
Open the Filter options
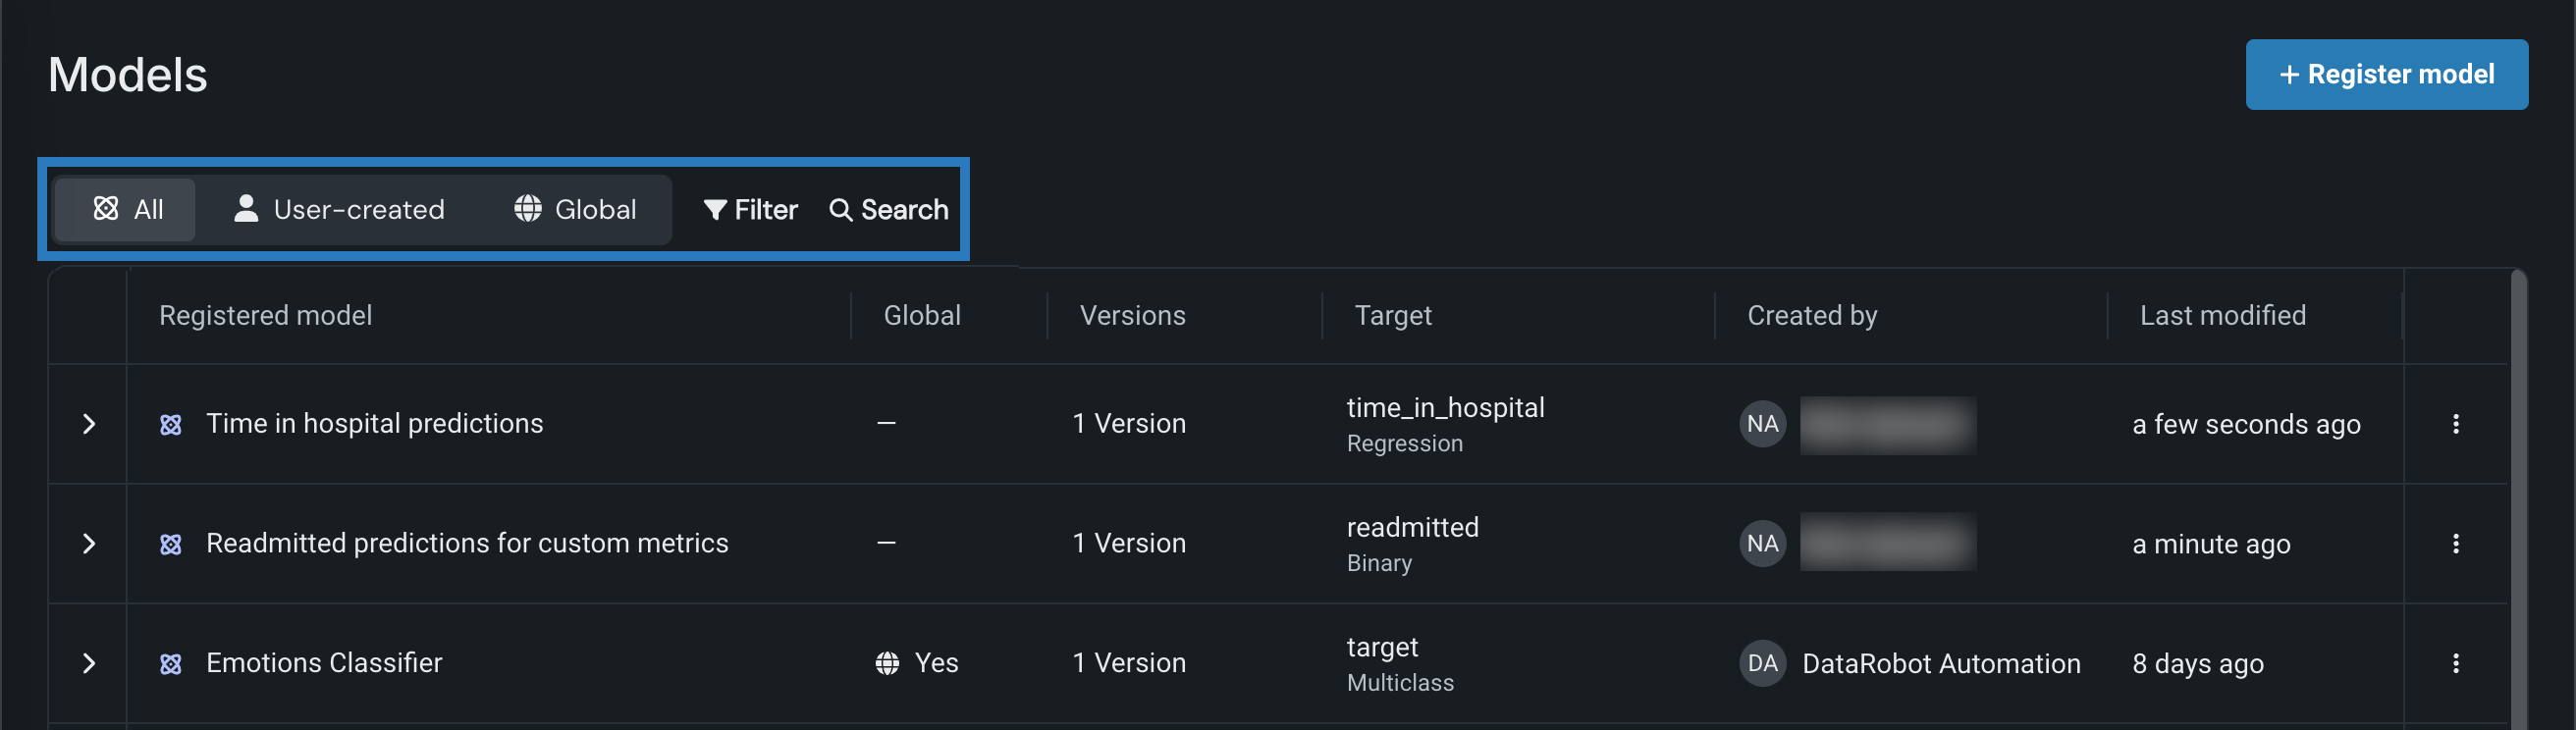click(750, 209)
